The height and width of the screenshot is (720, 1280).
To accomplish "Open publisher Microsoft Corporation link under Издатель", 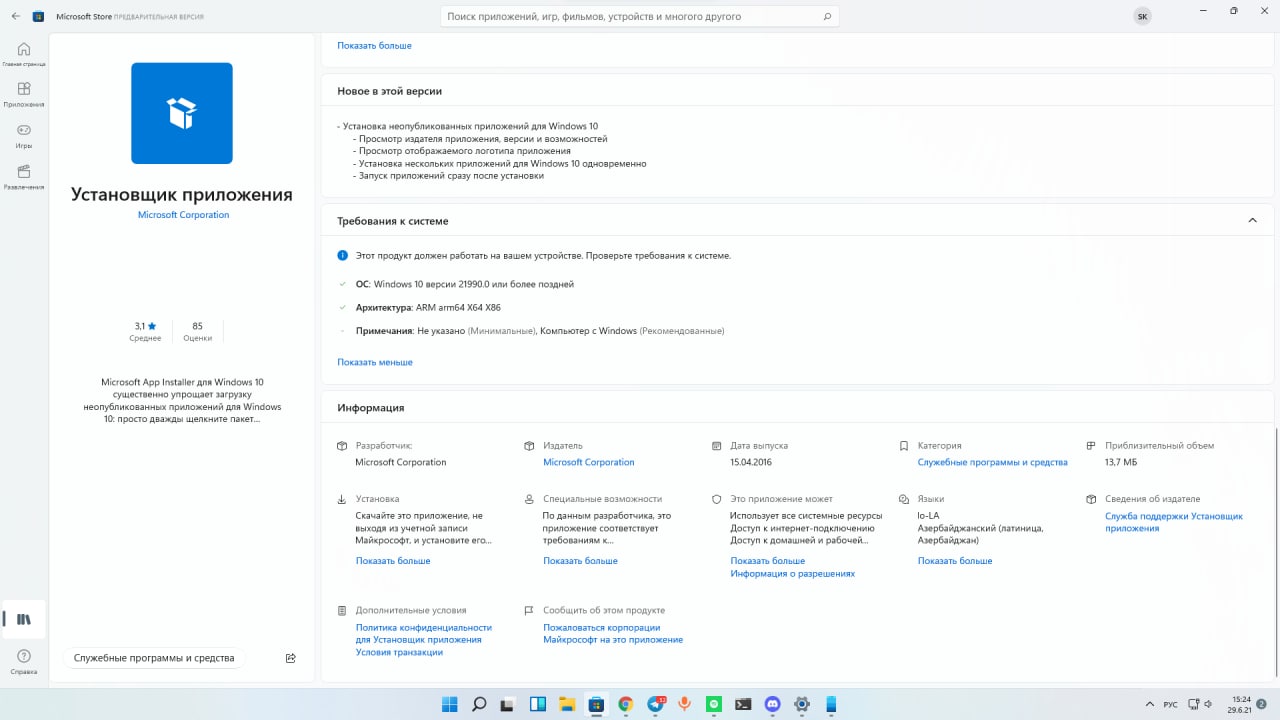I will [x=589, y=462].
